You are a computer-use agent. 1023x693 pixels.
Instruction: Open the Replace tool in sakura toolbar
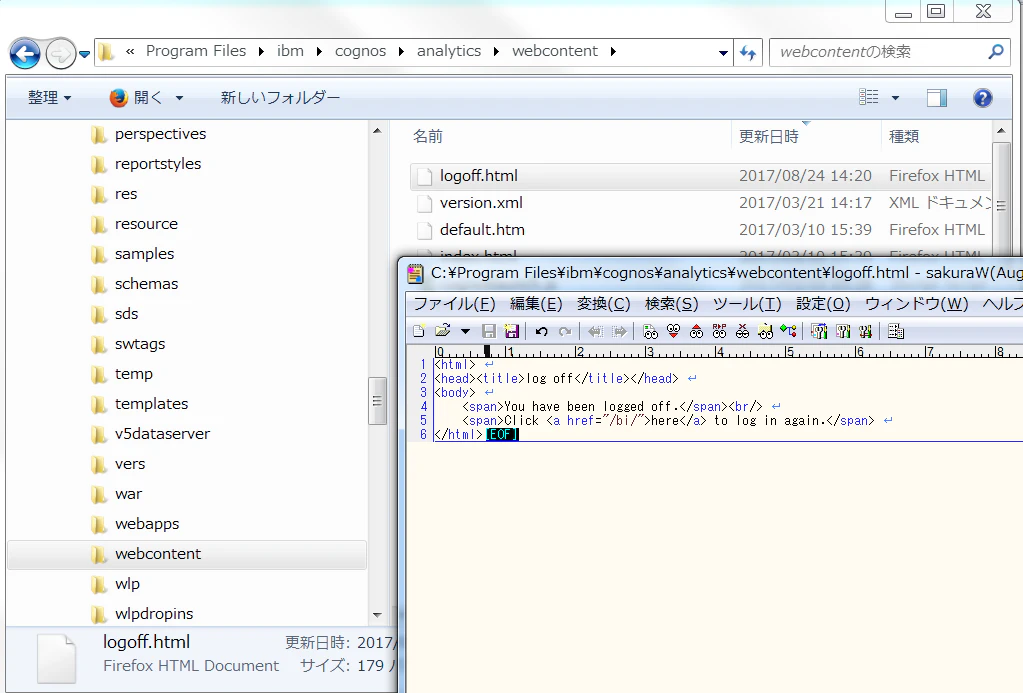(720, 331)
